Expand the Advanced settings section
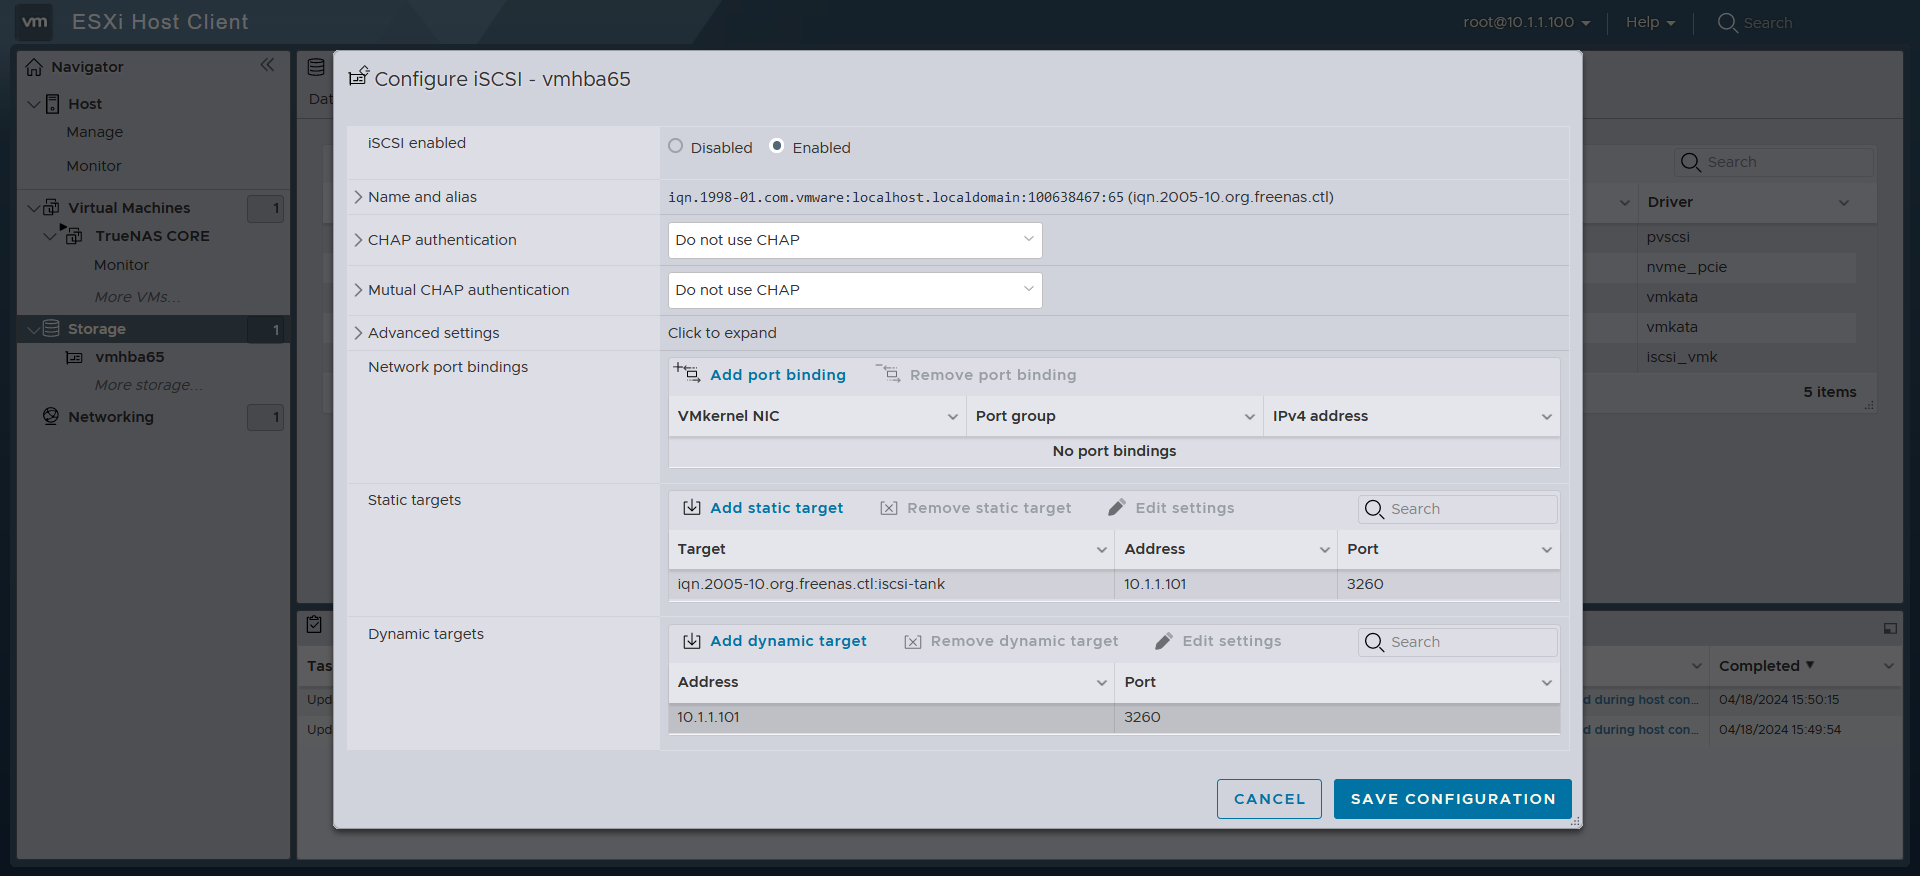 [358, 333]
